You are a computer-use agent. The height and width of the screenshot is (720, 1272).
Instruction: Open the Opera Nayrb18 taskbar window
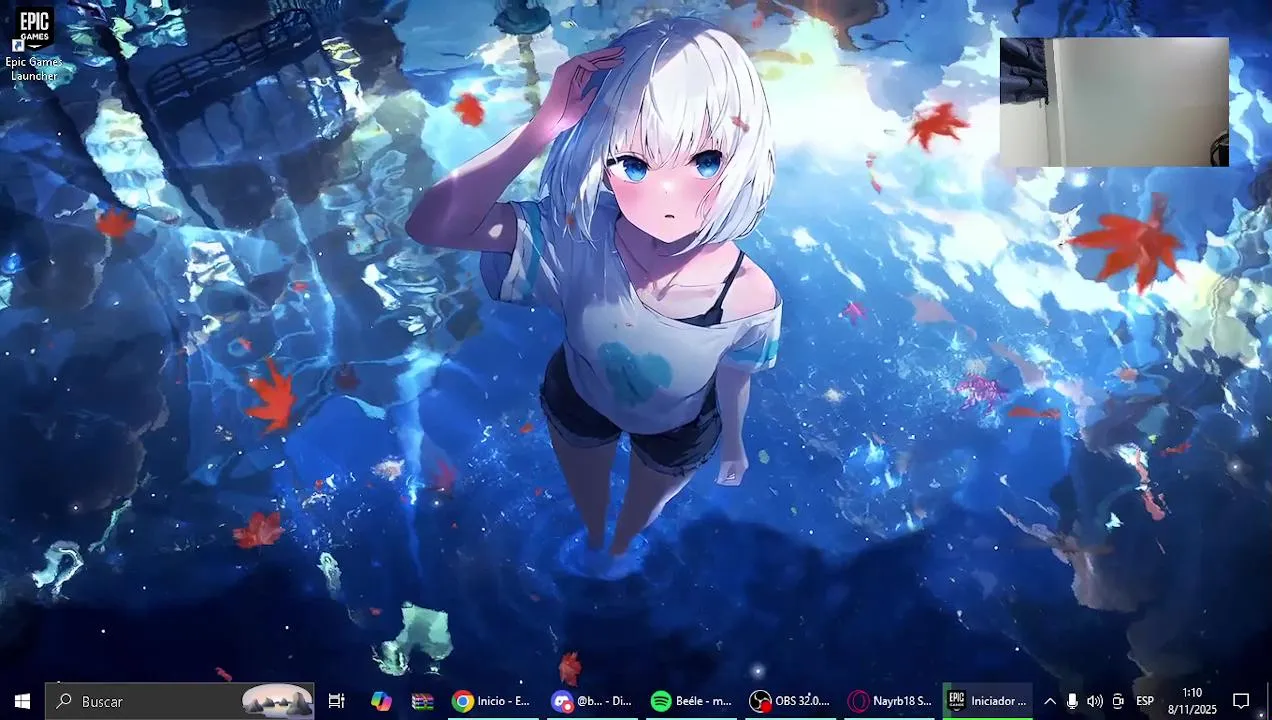(890, 701)
